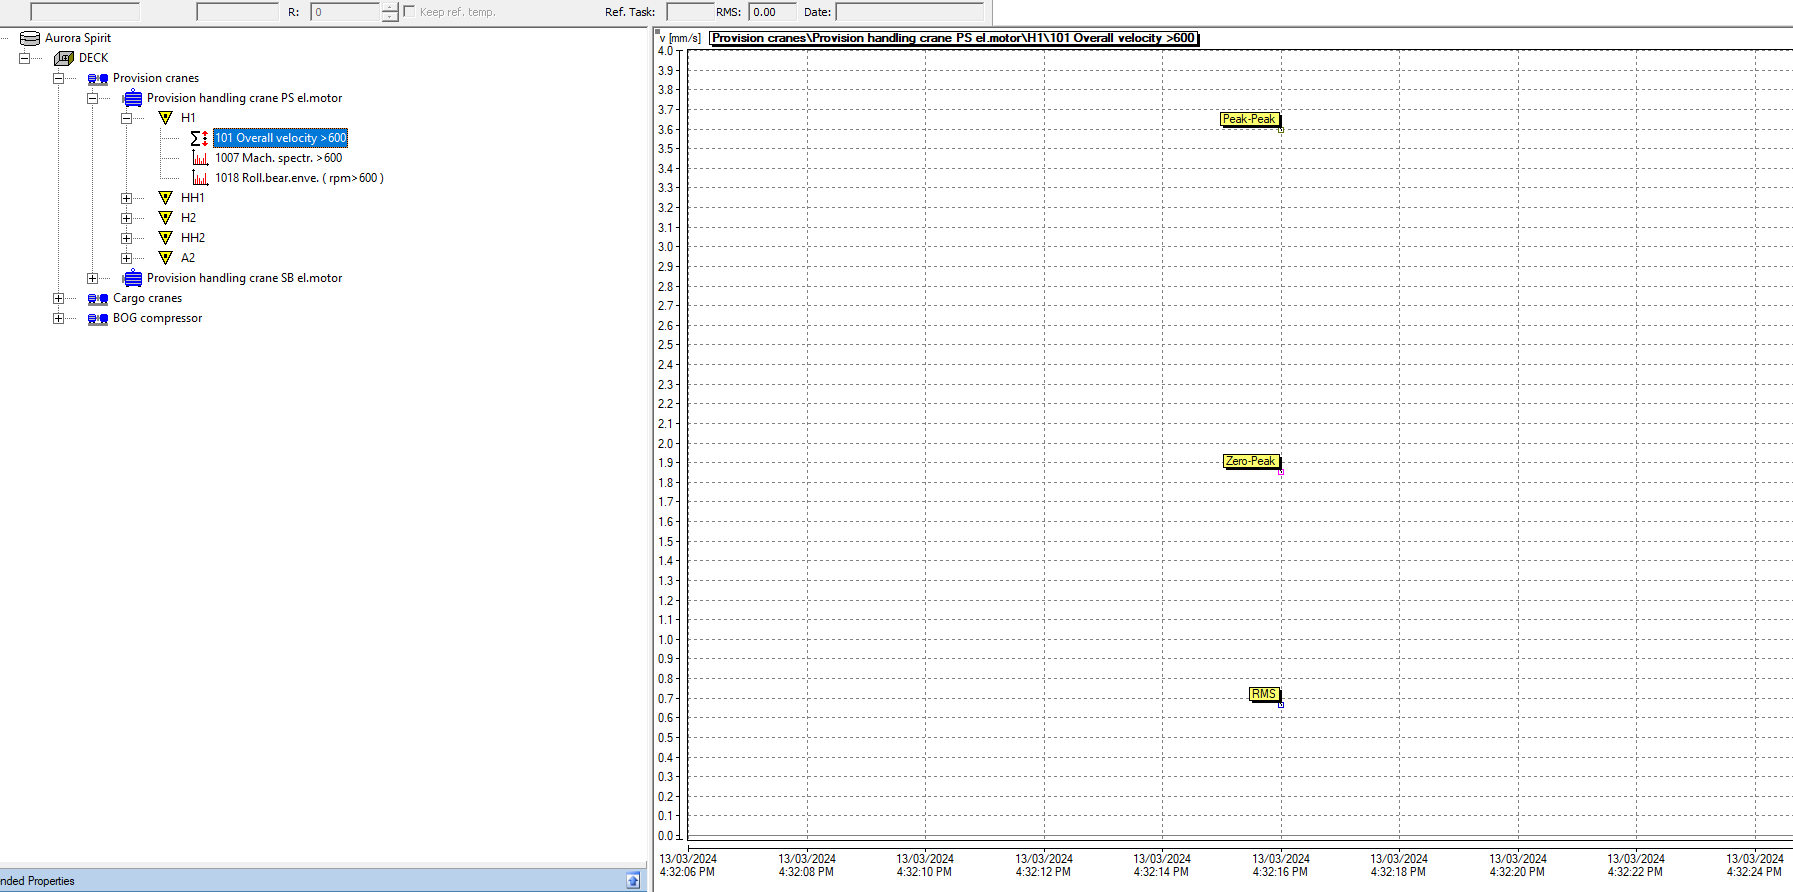Click the pin icon in Properties bar
The image size is (1793, 892).
[633, 881]
